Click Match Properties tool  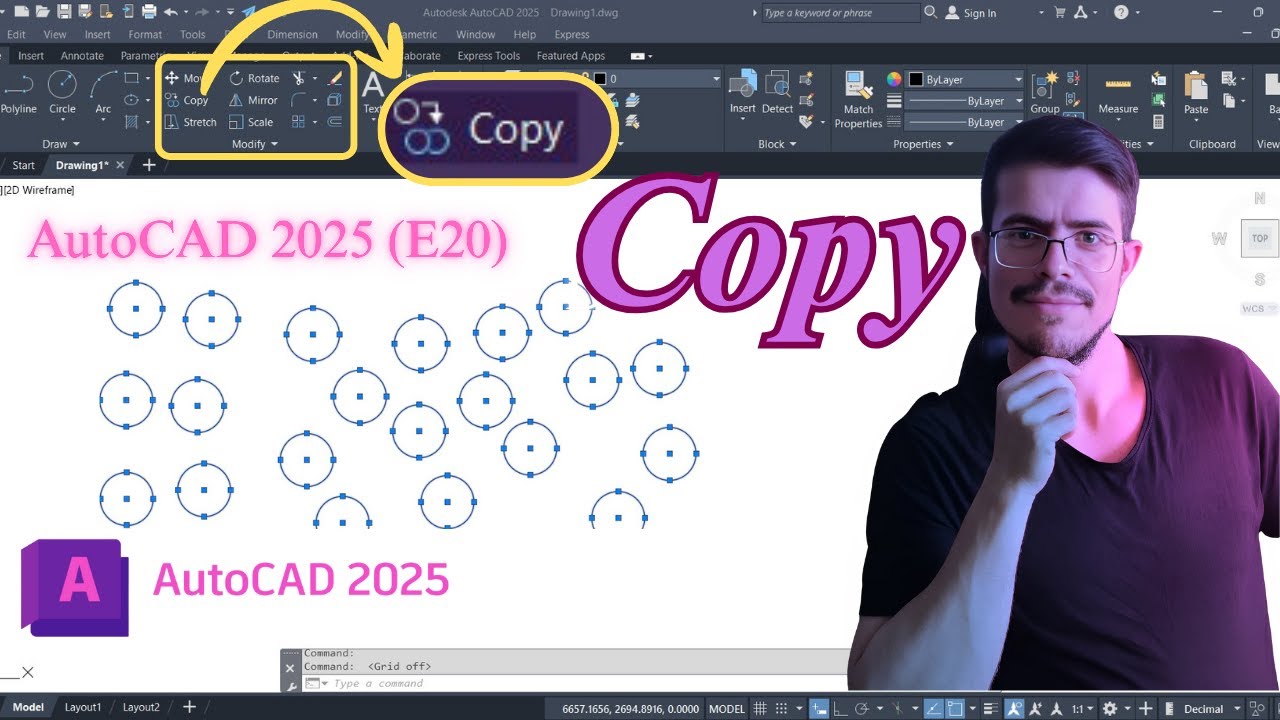858,100
